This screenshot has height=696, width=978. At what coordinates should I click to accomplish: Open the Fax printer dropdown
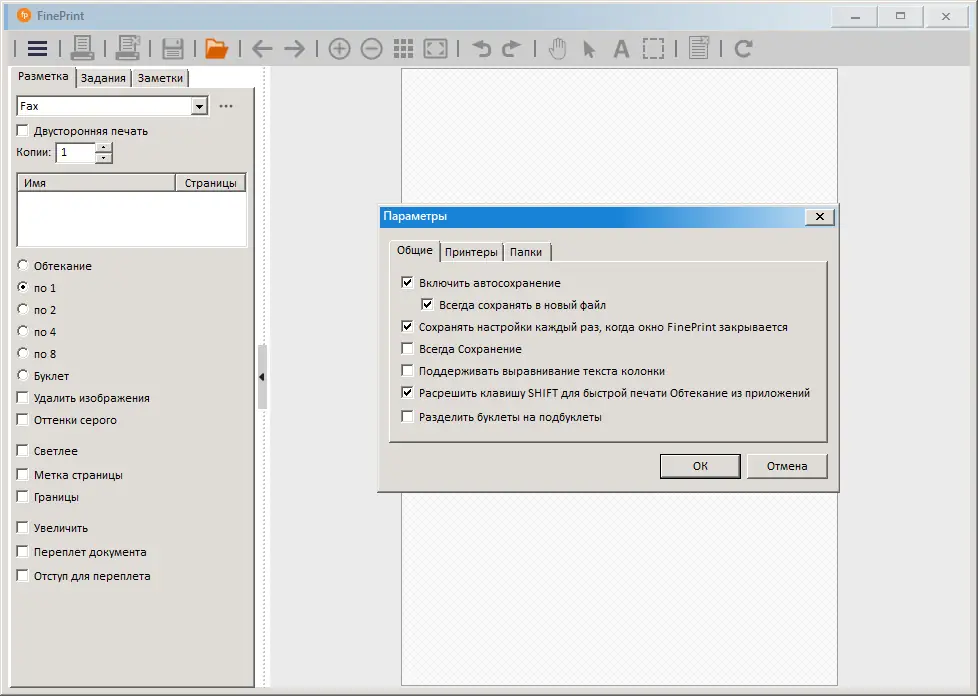199,106
